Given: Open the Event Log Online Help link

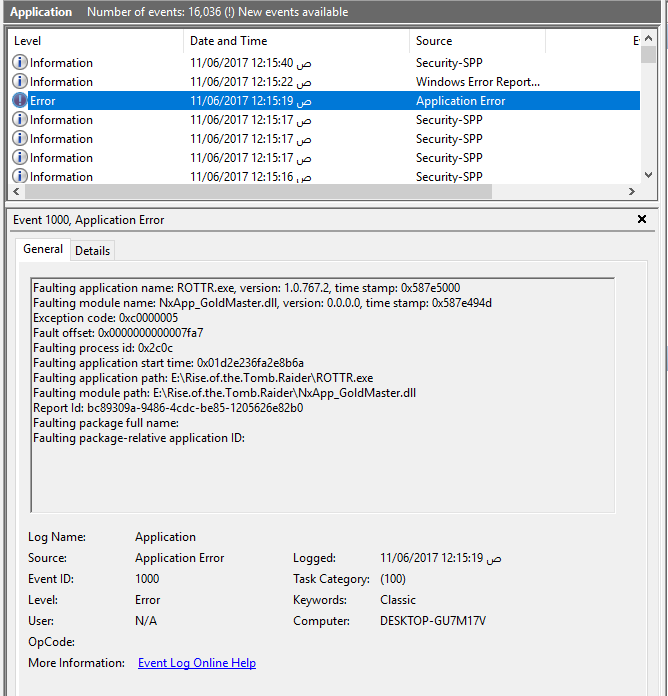Looking at the screenshot, I should point(196,663).
